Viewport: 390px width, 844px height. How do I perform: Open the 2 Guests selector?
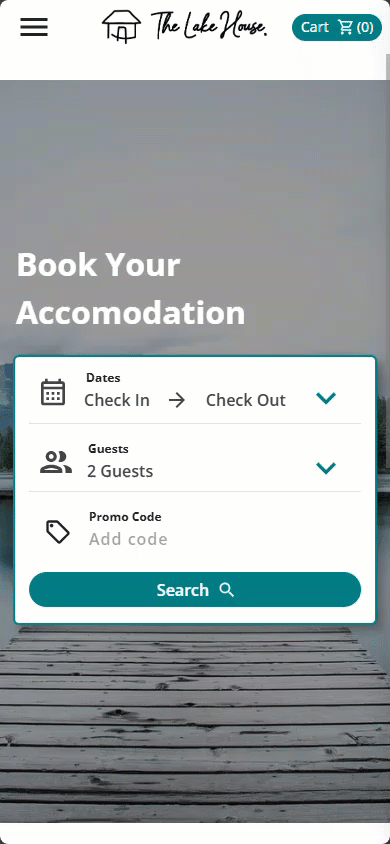[120, 472]
